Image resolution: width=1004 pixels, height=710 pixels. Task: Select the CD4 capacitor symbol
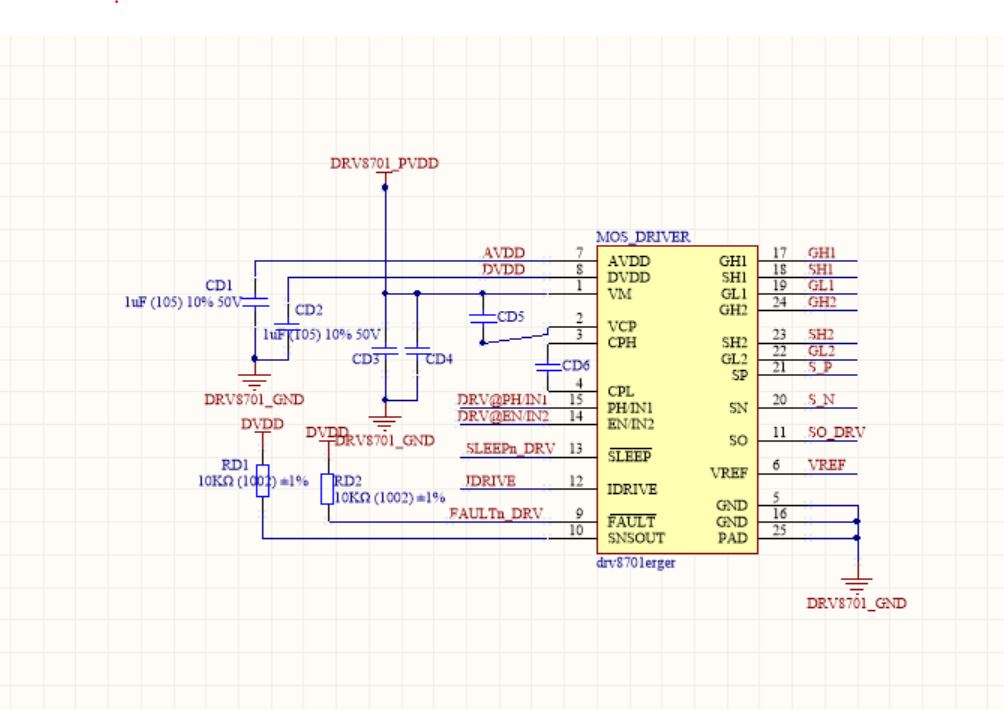click(x=417, y=351)
